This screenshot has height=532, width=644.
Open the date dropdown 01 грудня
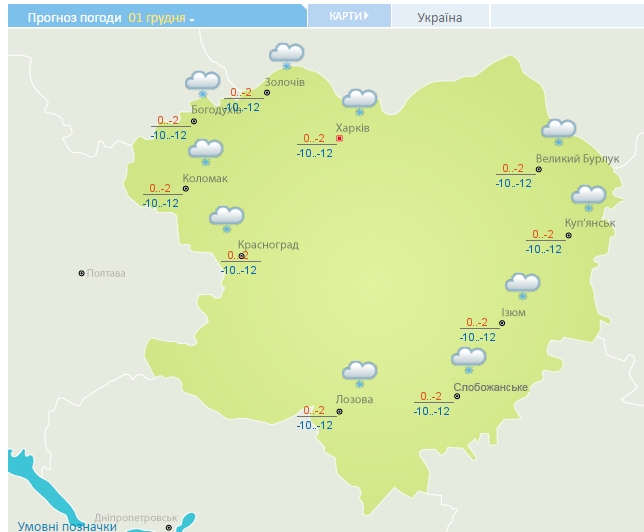pyautogui.click(x=162, y=18)
